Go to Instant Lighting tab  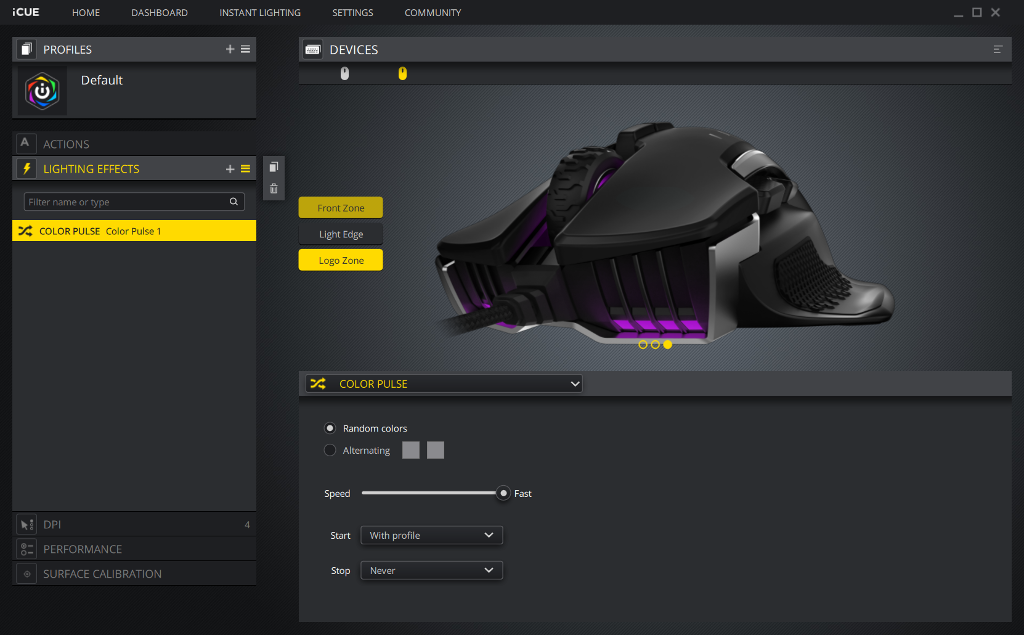click(260, 13)
